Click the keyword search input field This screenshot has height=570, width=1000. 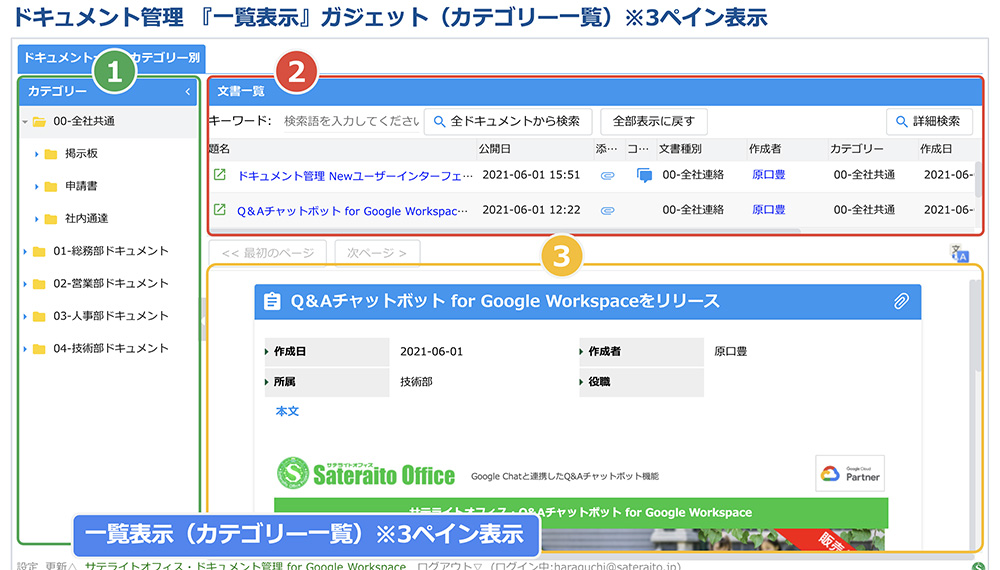coord(350,121)
